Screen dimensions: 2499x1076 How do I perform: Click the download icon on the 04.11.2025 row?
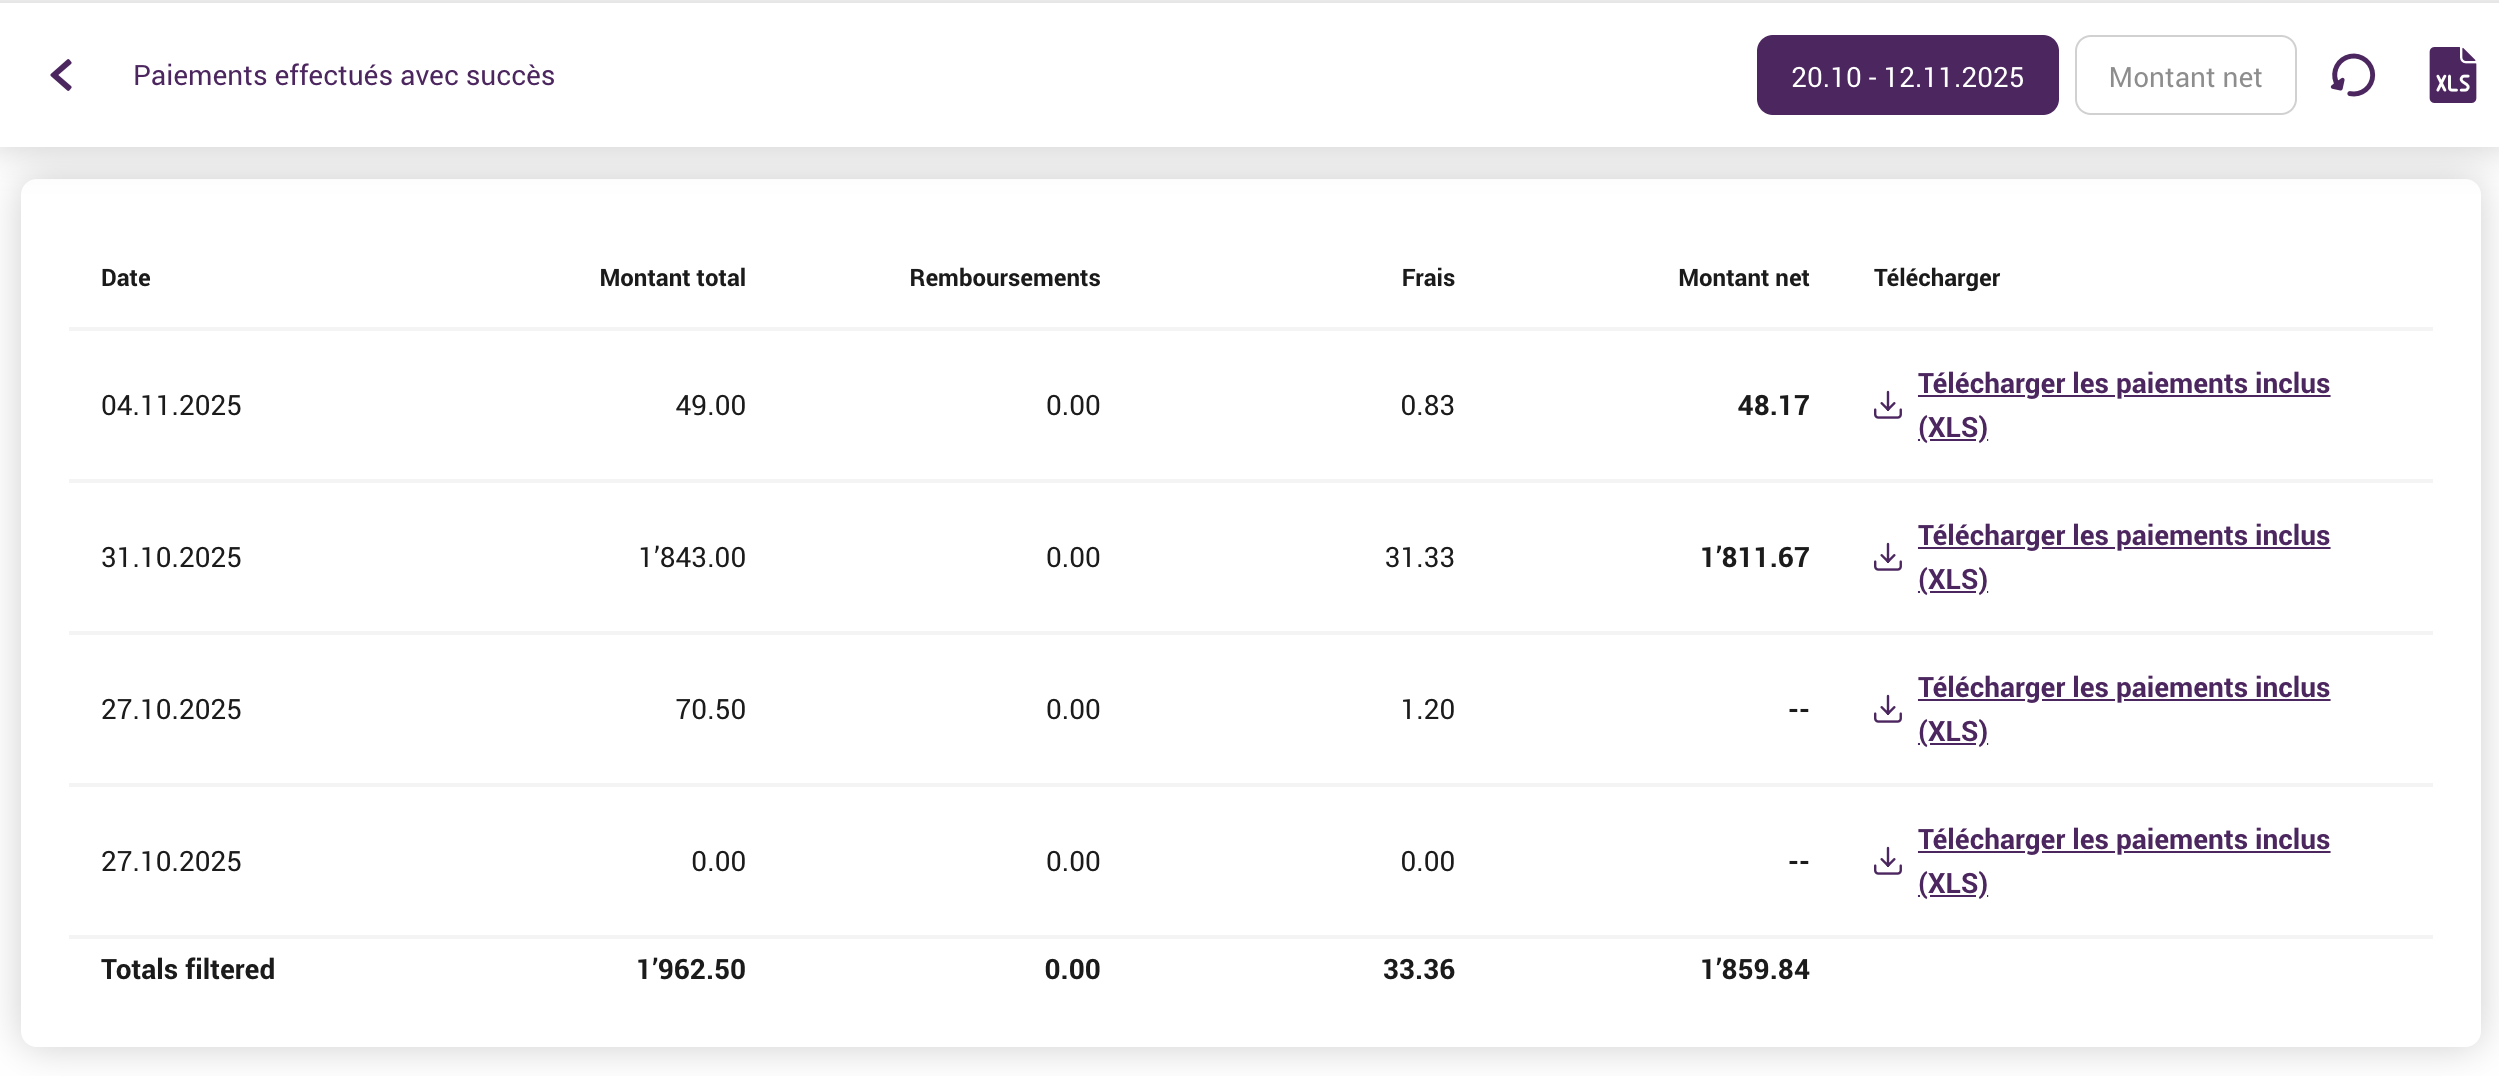pos(1888,405)
